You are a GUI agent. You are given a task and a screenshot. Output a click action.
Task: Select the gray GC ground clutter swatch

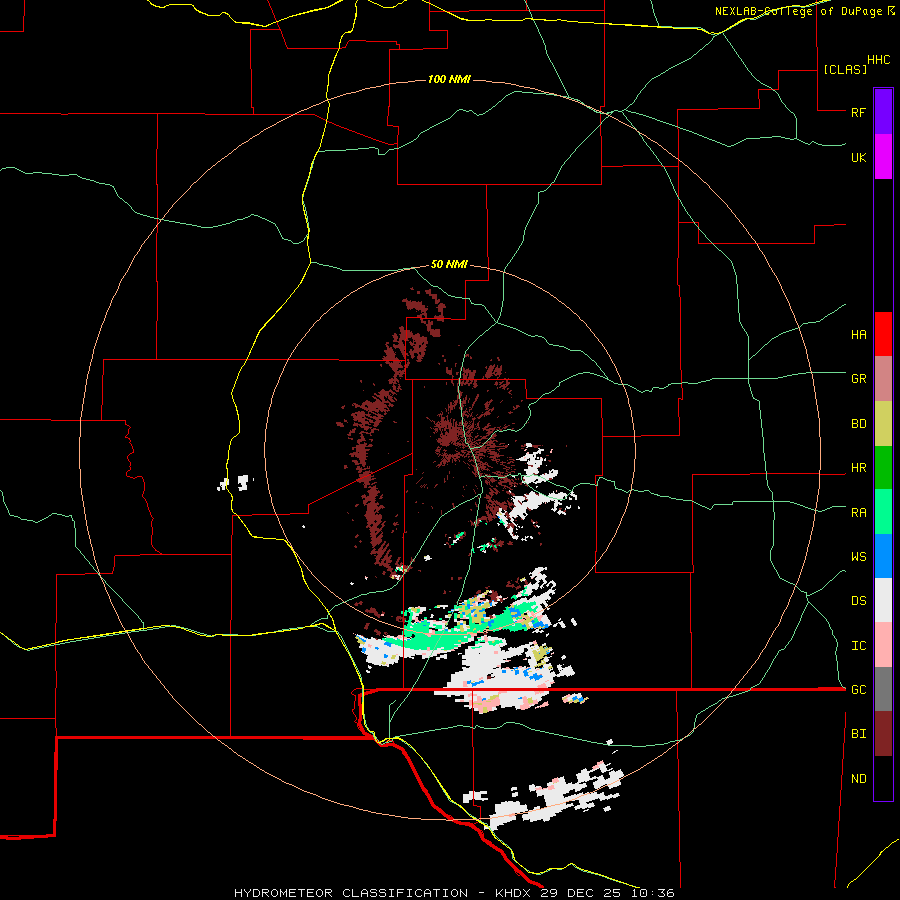tap(883, 689)
